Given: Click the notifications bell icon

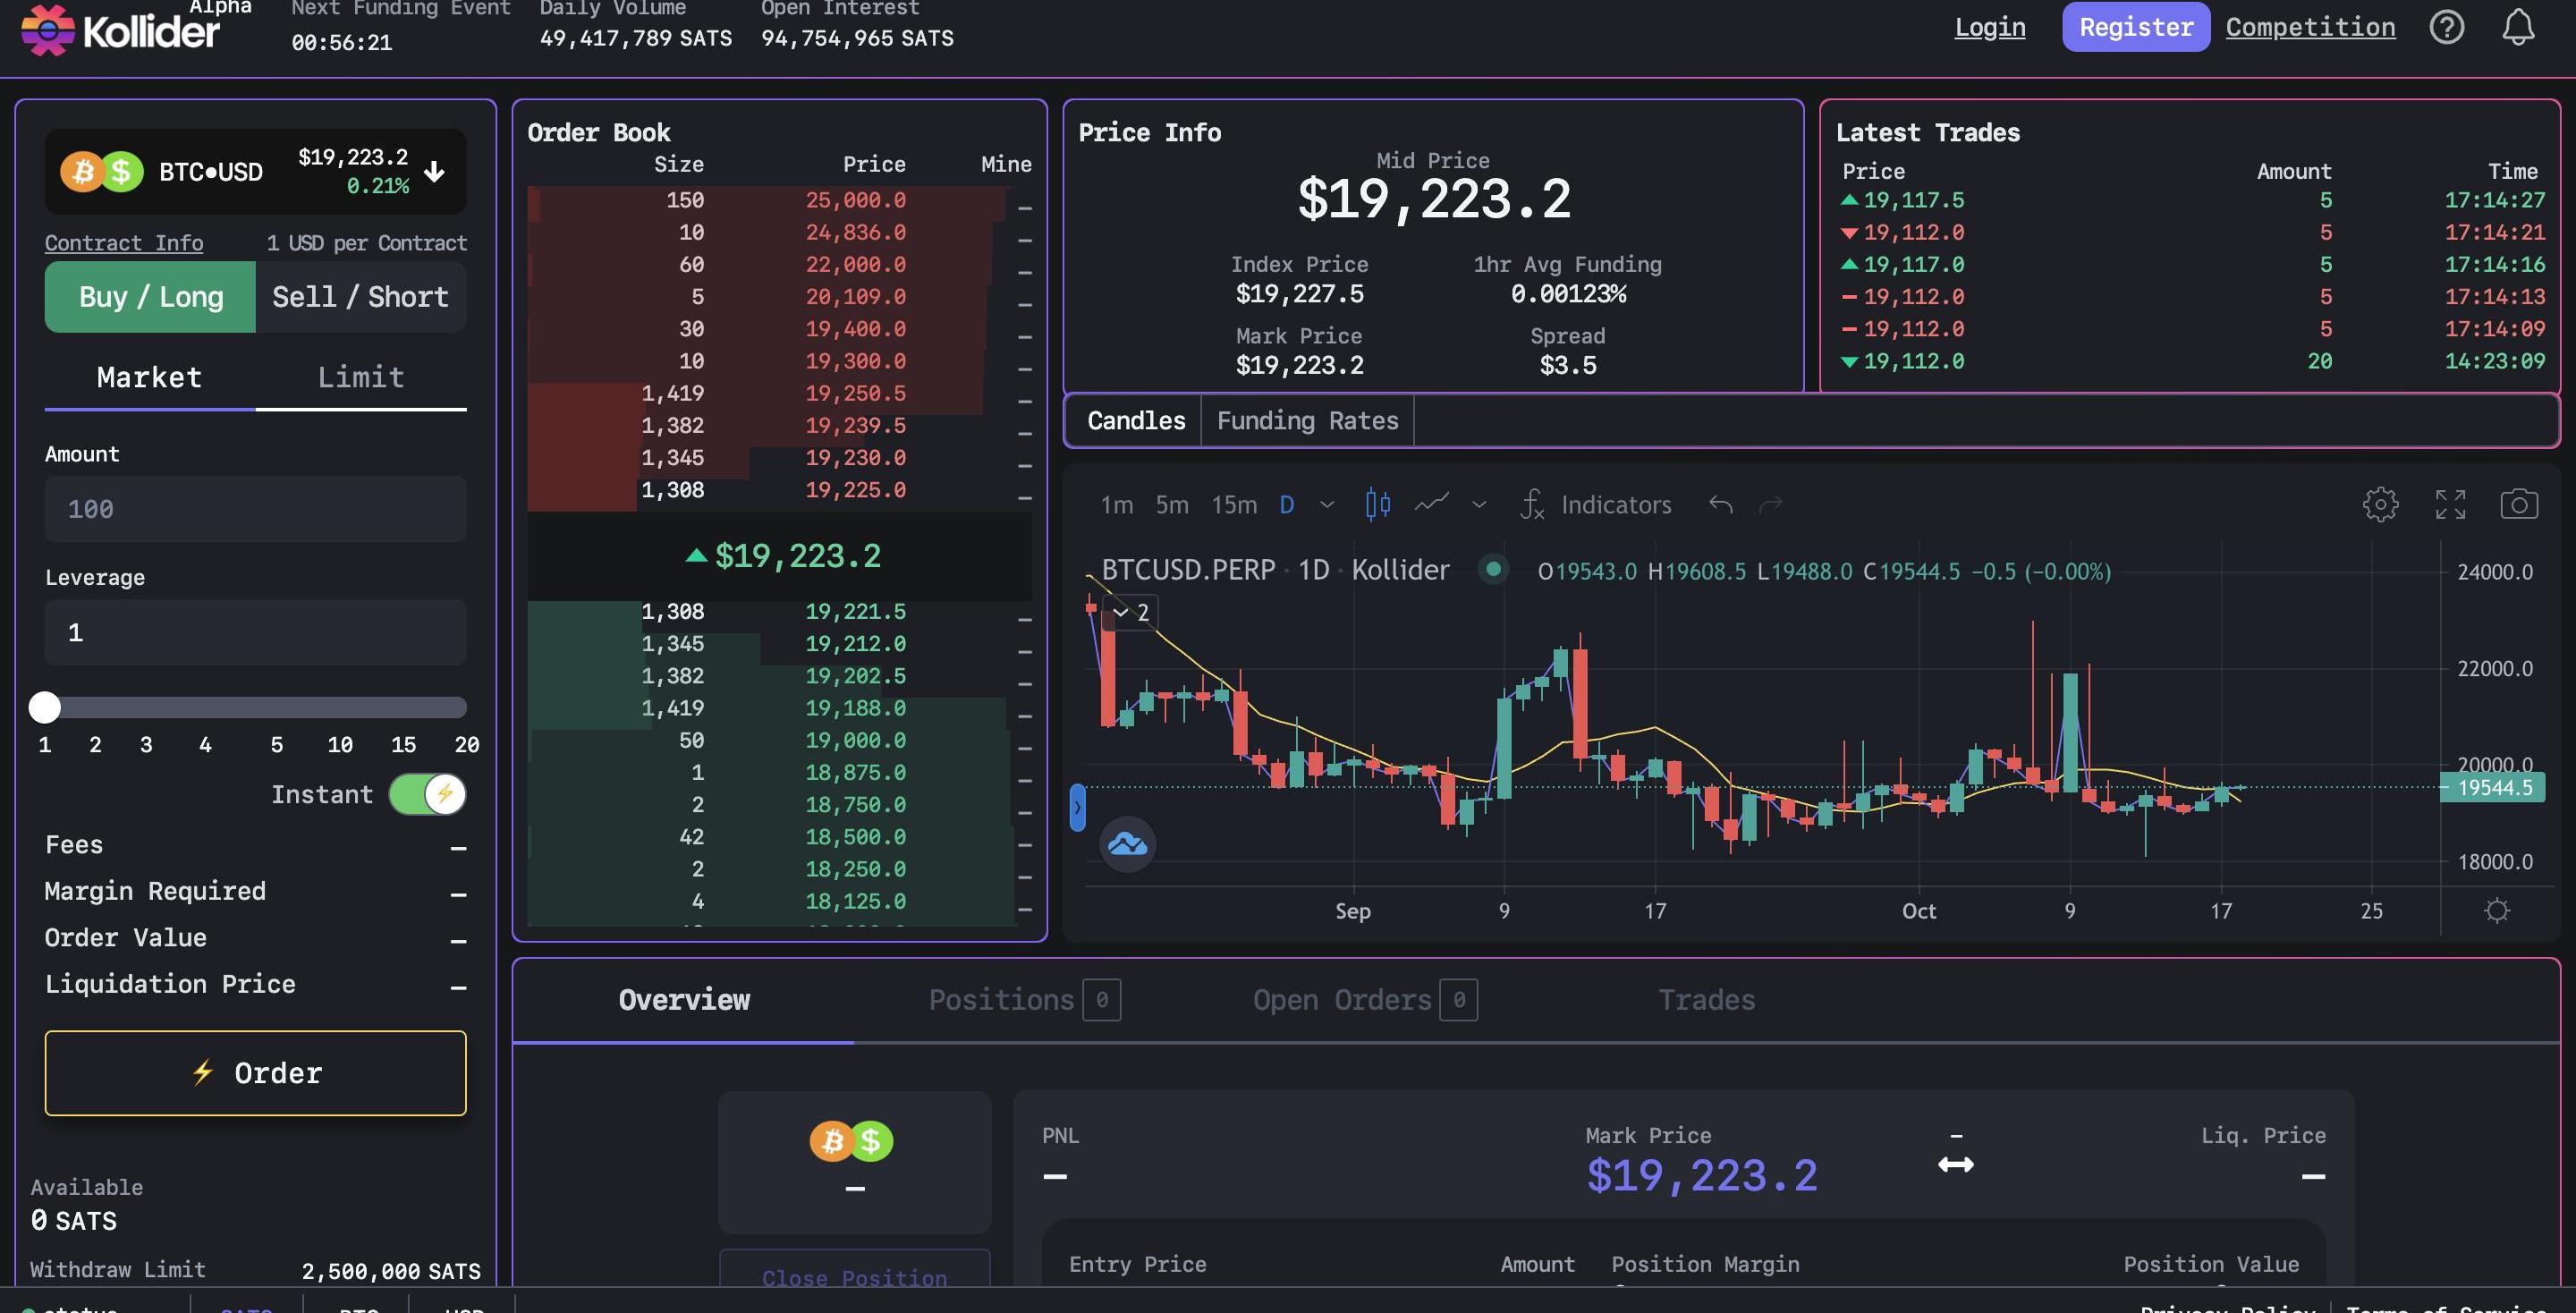Looking at the screenshot, I should click(x=2517, y=27).
